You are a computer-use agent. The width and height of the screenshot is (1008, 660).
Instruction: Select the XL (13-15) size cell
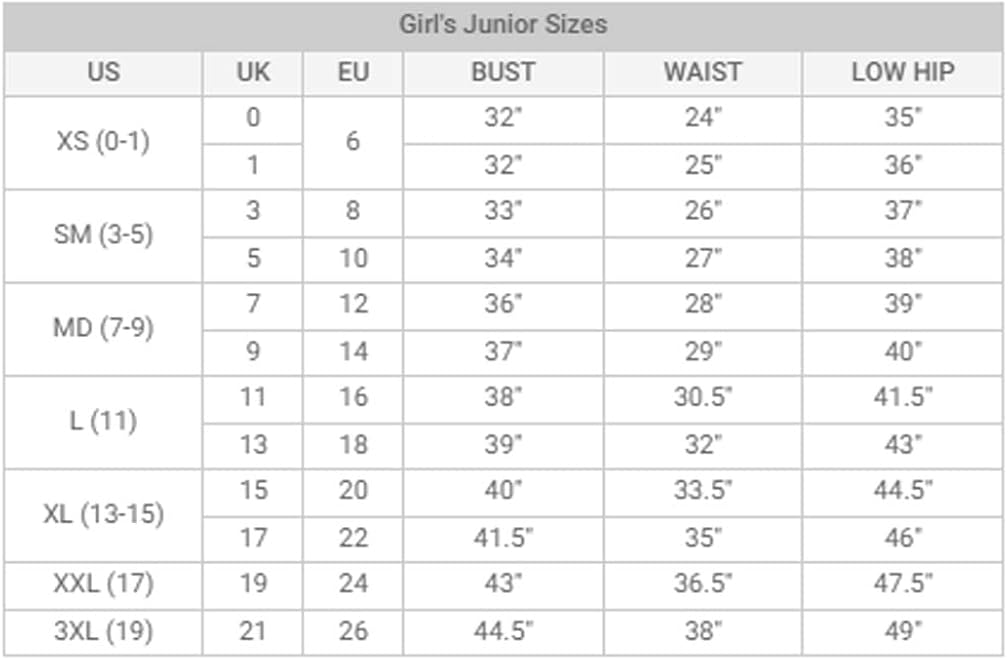tap(103, 514)
